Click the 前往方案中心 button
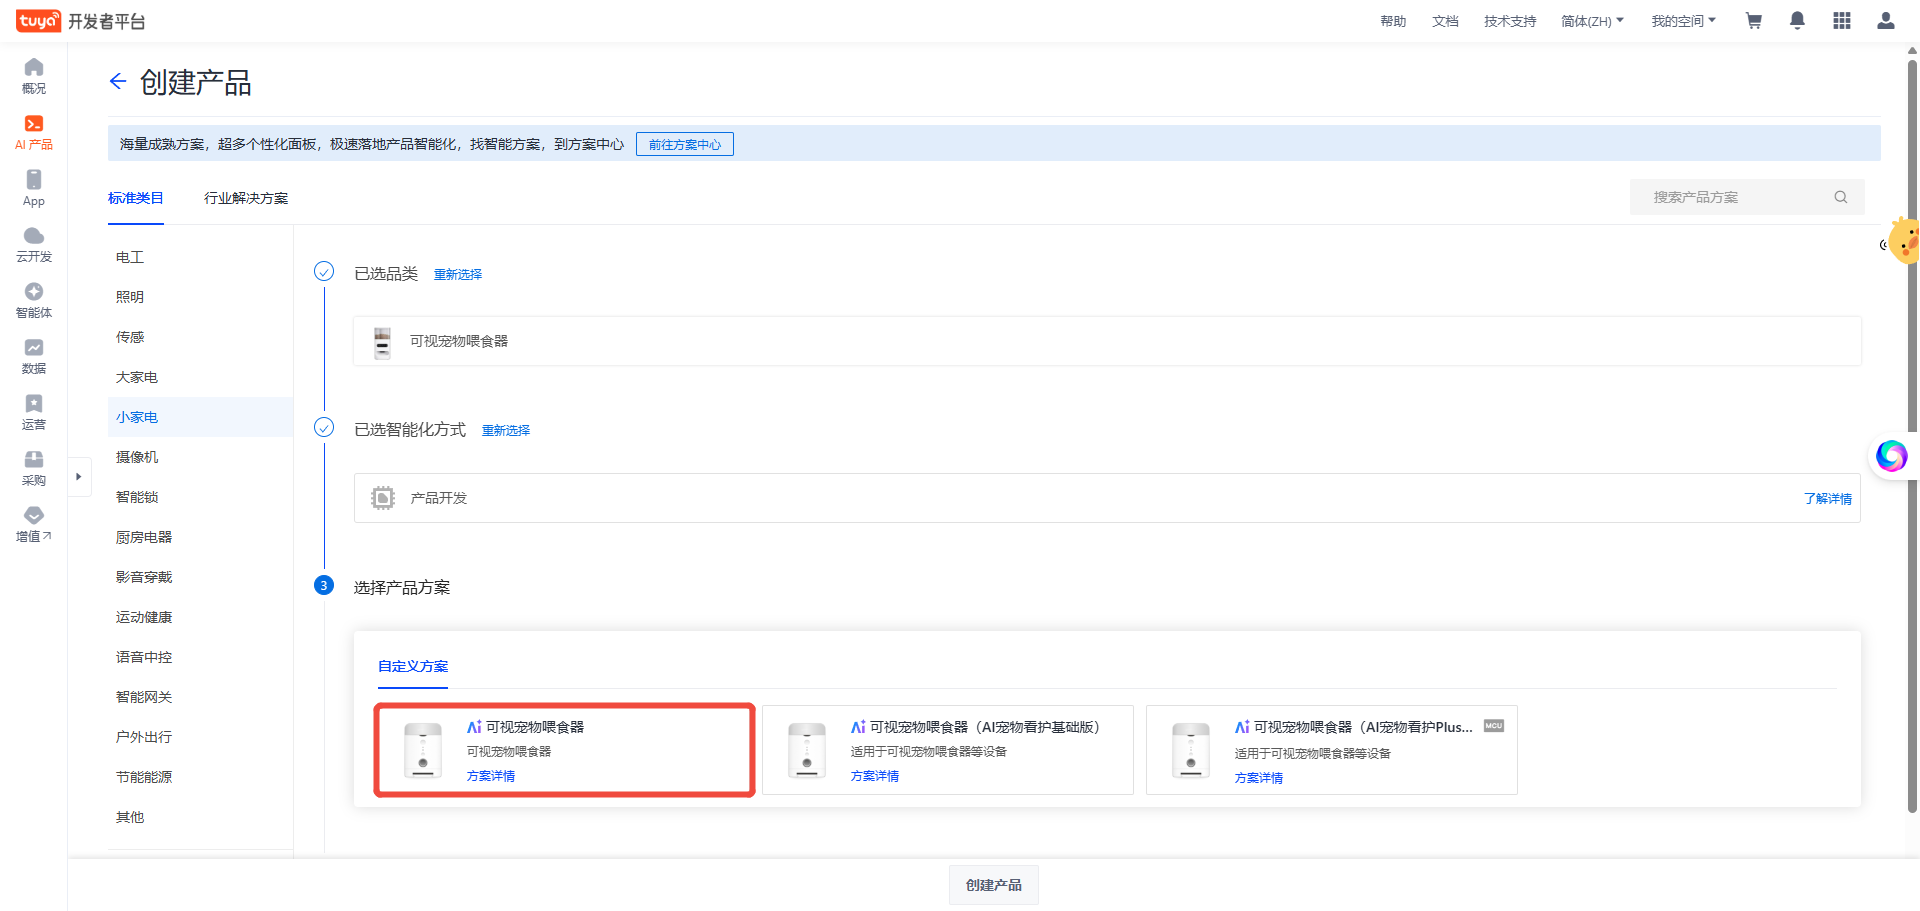 point(685,145)
